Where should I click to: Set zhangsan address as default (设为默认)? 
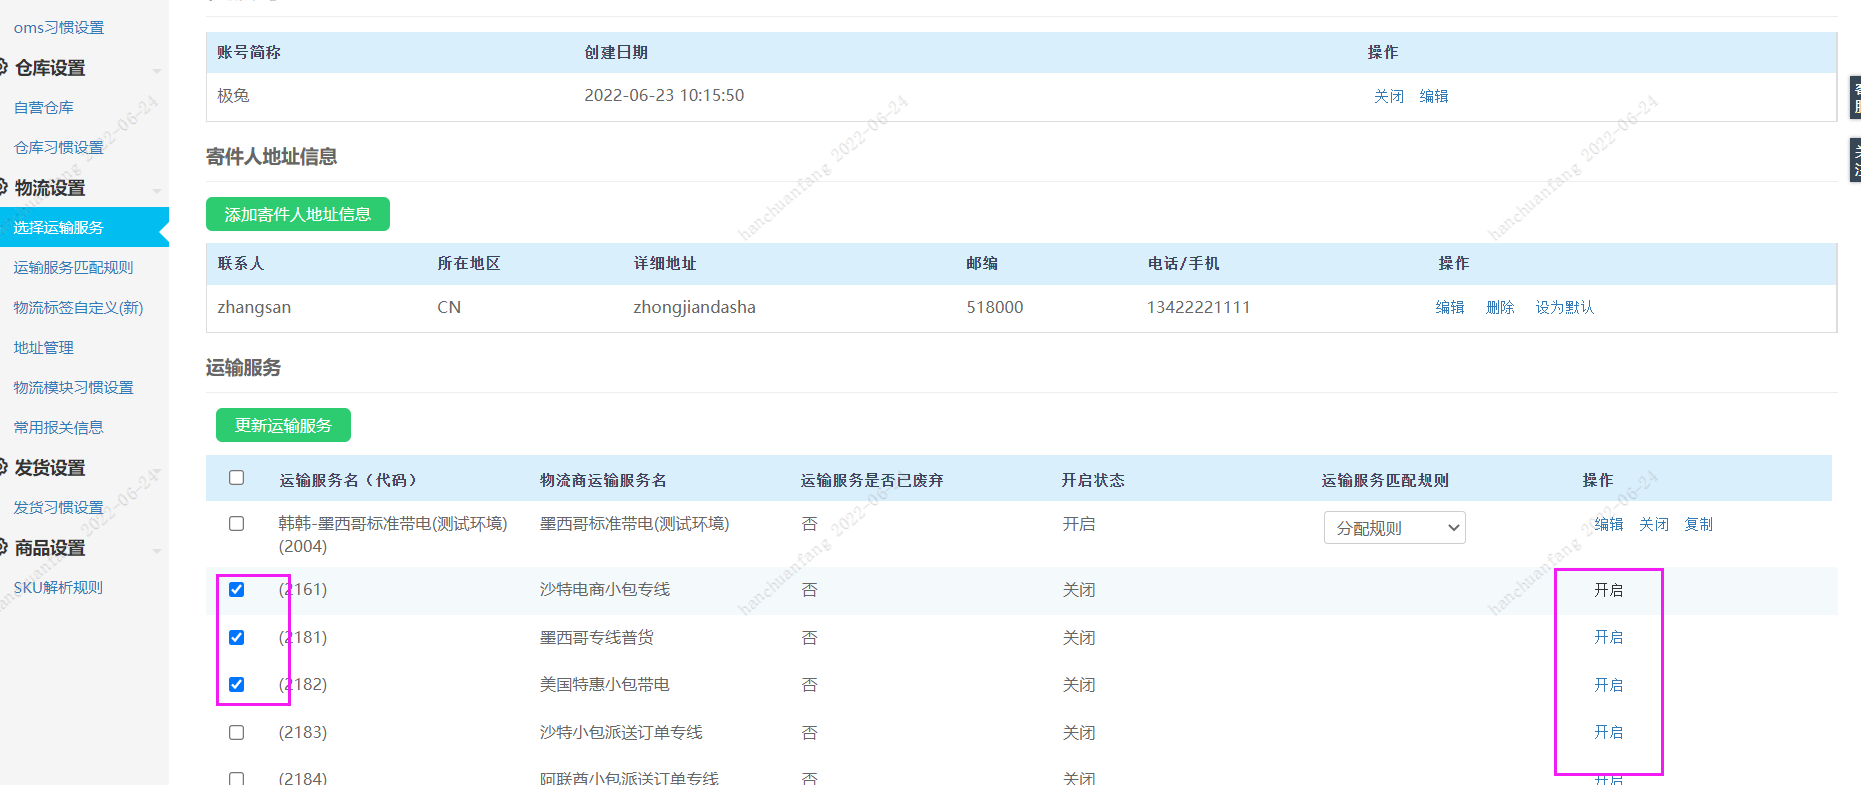(1565, 308)
